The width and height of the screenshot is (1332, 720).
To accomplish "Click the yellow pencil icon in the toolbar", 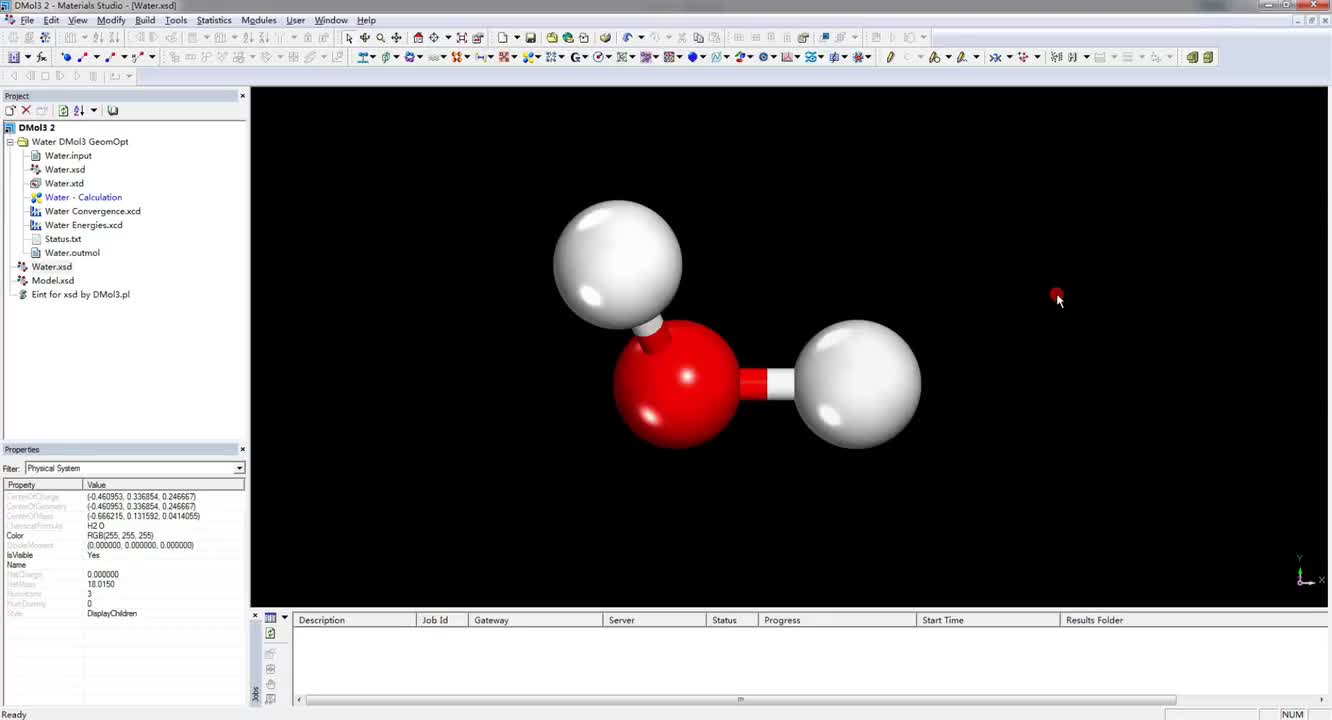I will pyautogui.click(x=889, y=57).
